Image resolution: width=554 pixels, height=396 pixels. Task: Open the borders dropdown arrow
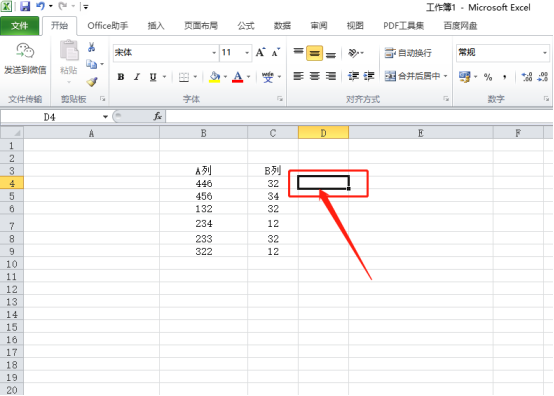coord(195,77)
